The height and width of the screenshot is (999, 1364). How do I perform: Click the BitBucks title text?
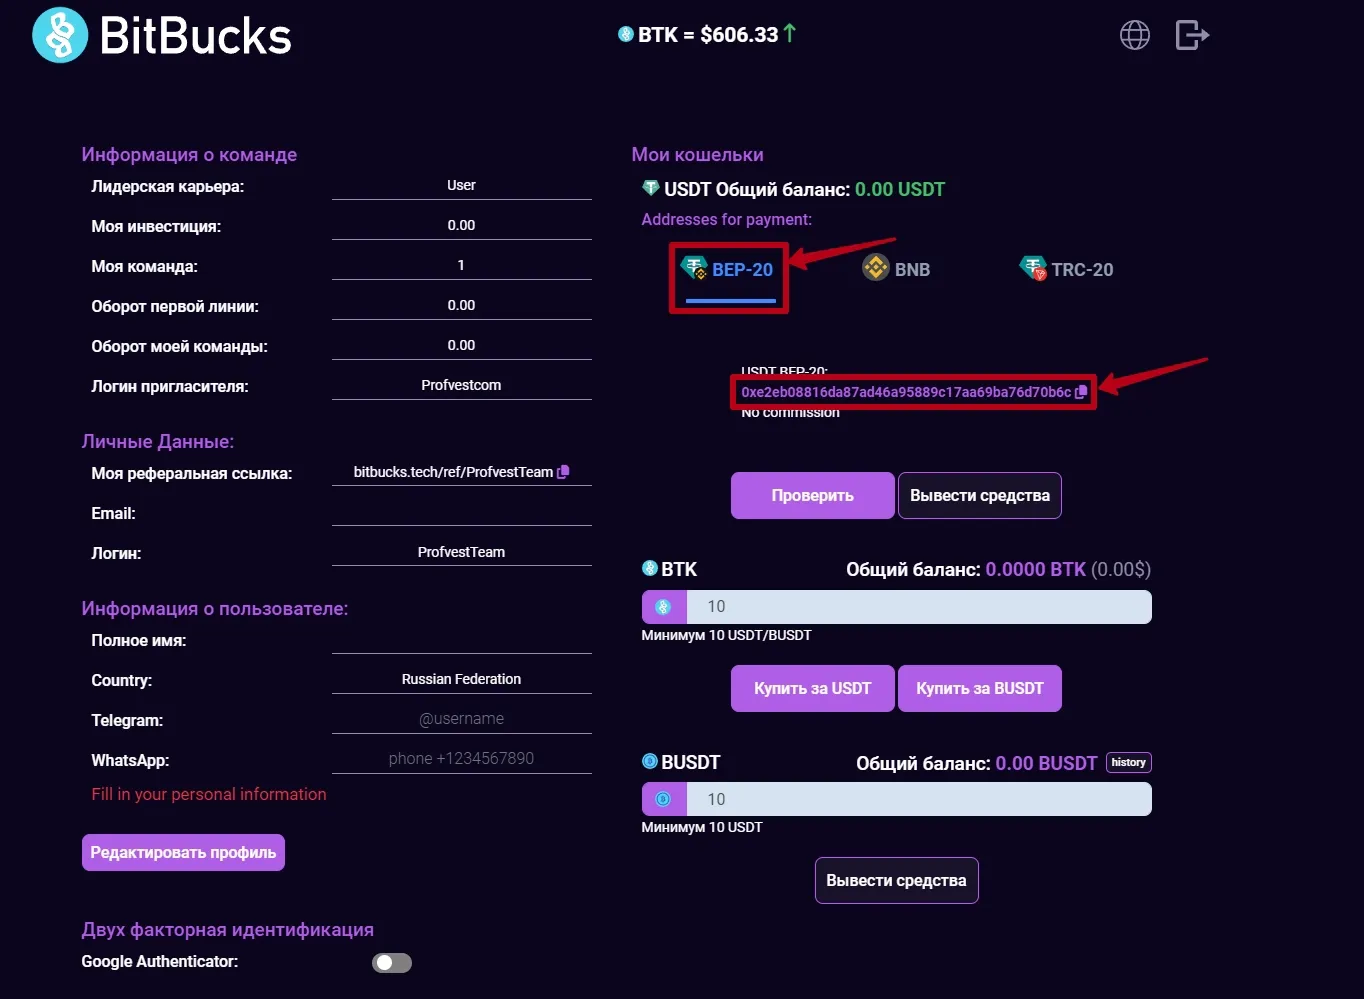tap(196, 36)
